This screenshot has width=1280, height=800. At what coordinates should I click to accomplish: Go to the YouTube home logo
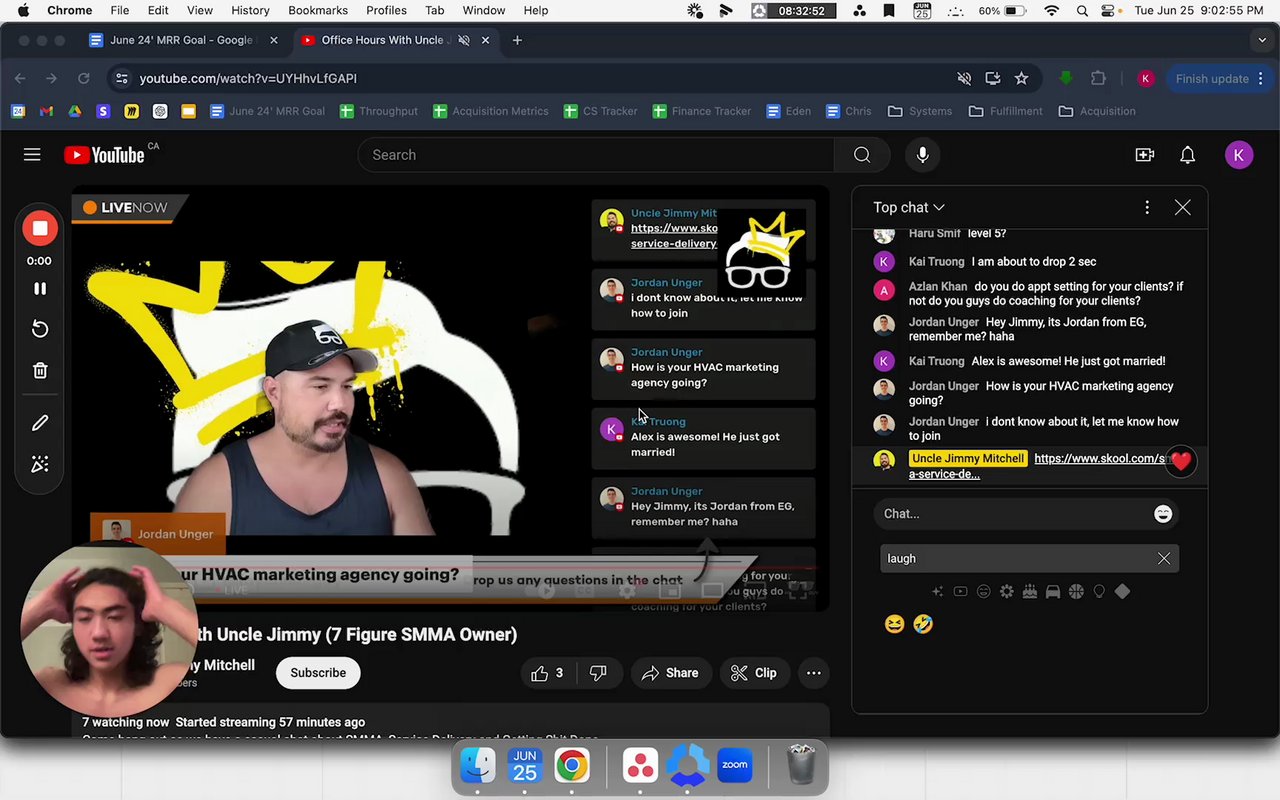pos(105,155)
